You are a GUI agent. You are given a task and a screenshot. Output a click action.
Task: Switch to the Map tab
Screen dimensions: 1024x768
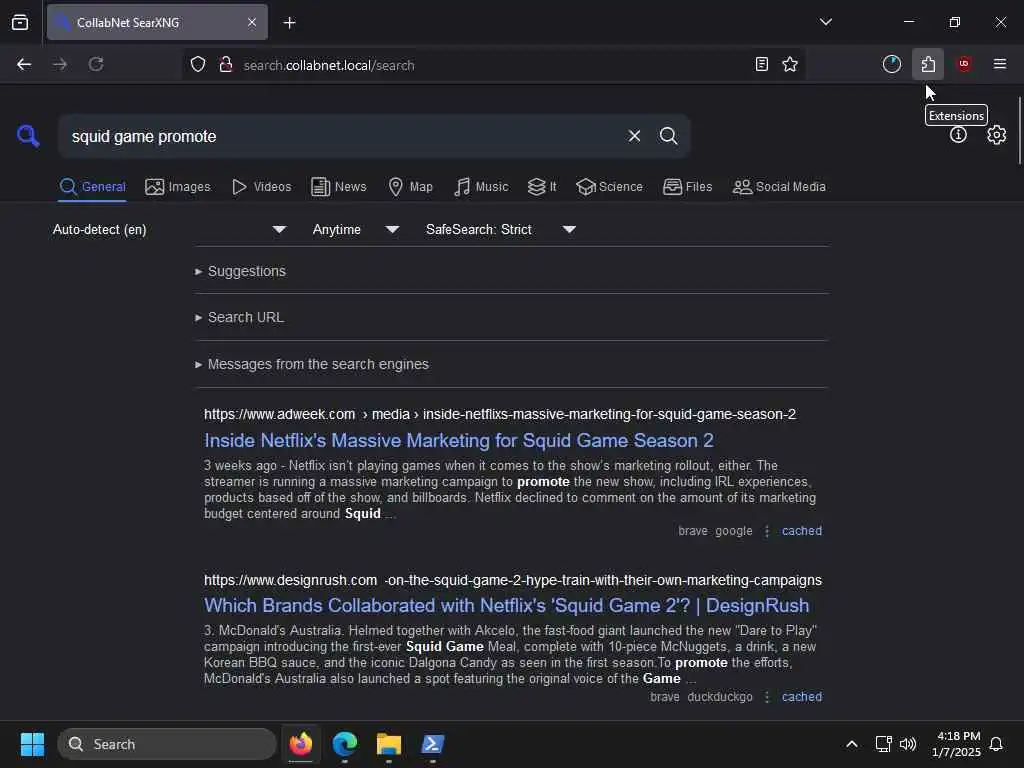coord(410,187)
